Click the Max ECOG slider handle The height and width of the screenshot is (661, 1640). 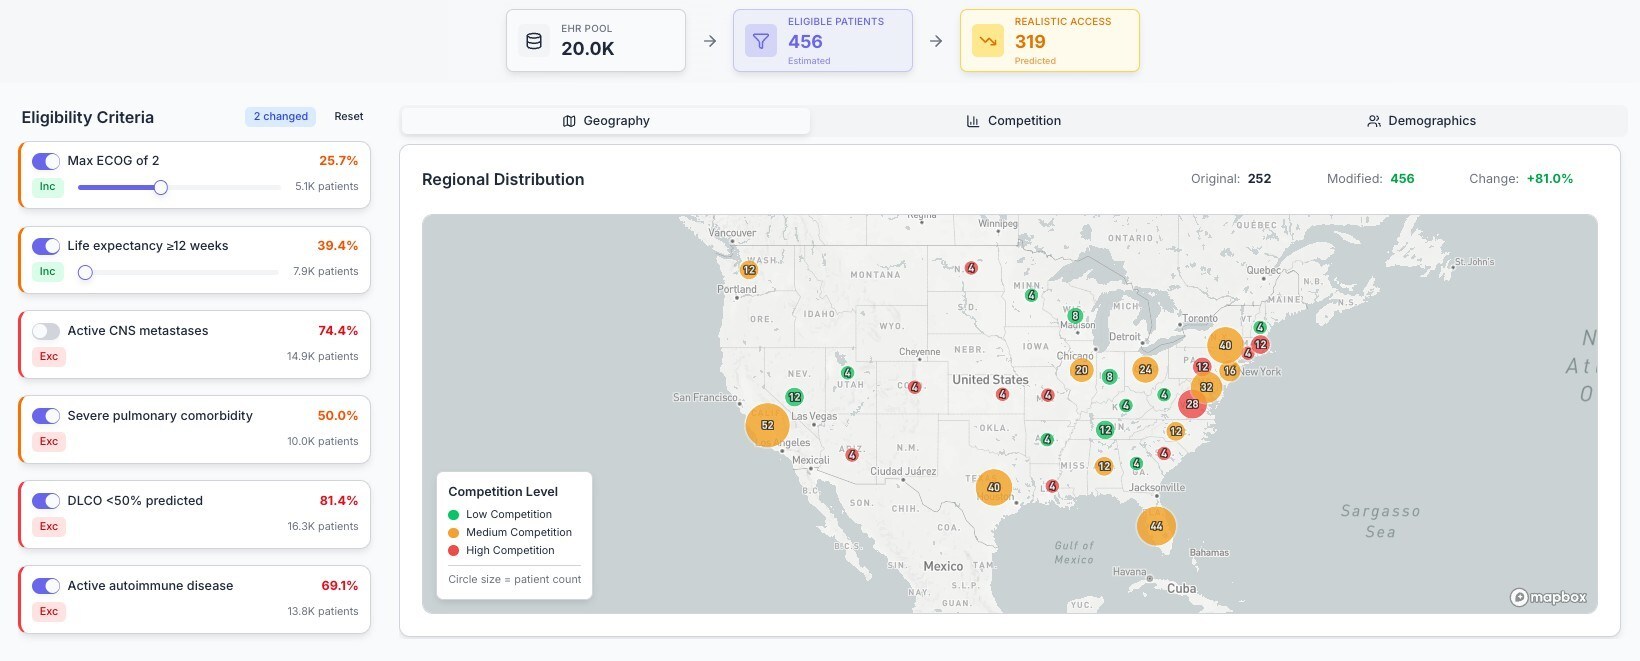coord(161,187)
